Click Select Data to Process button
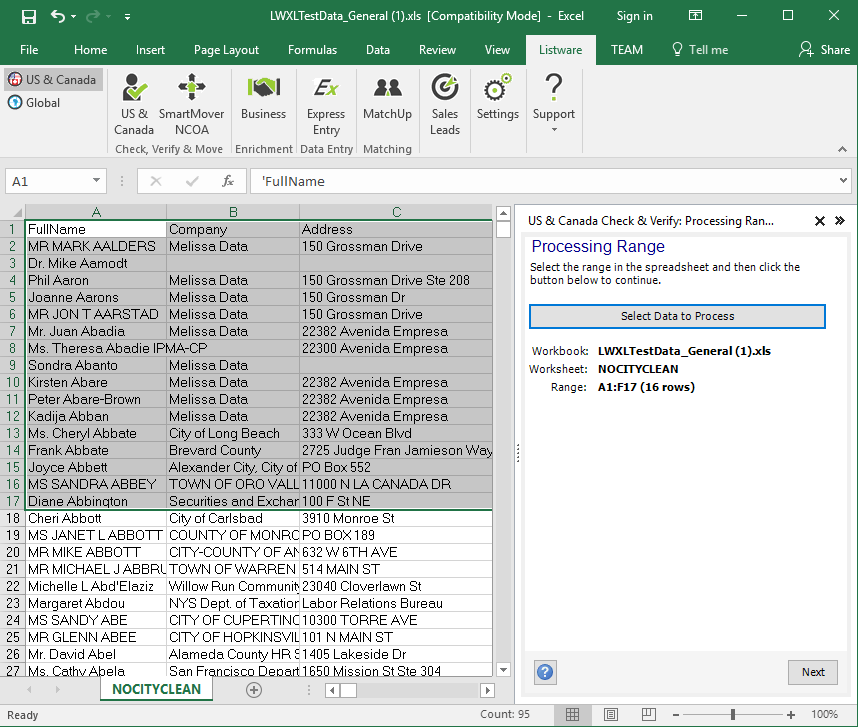 click(x=677, y=316)
